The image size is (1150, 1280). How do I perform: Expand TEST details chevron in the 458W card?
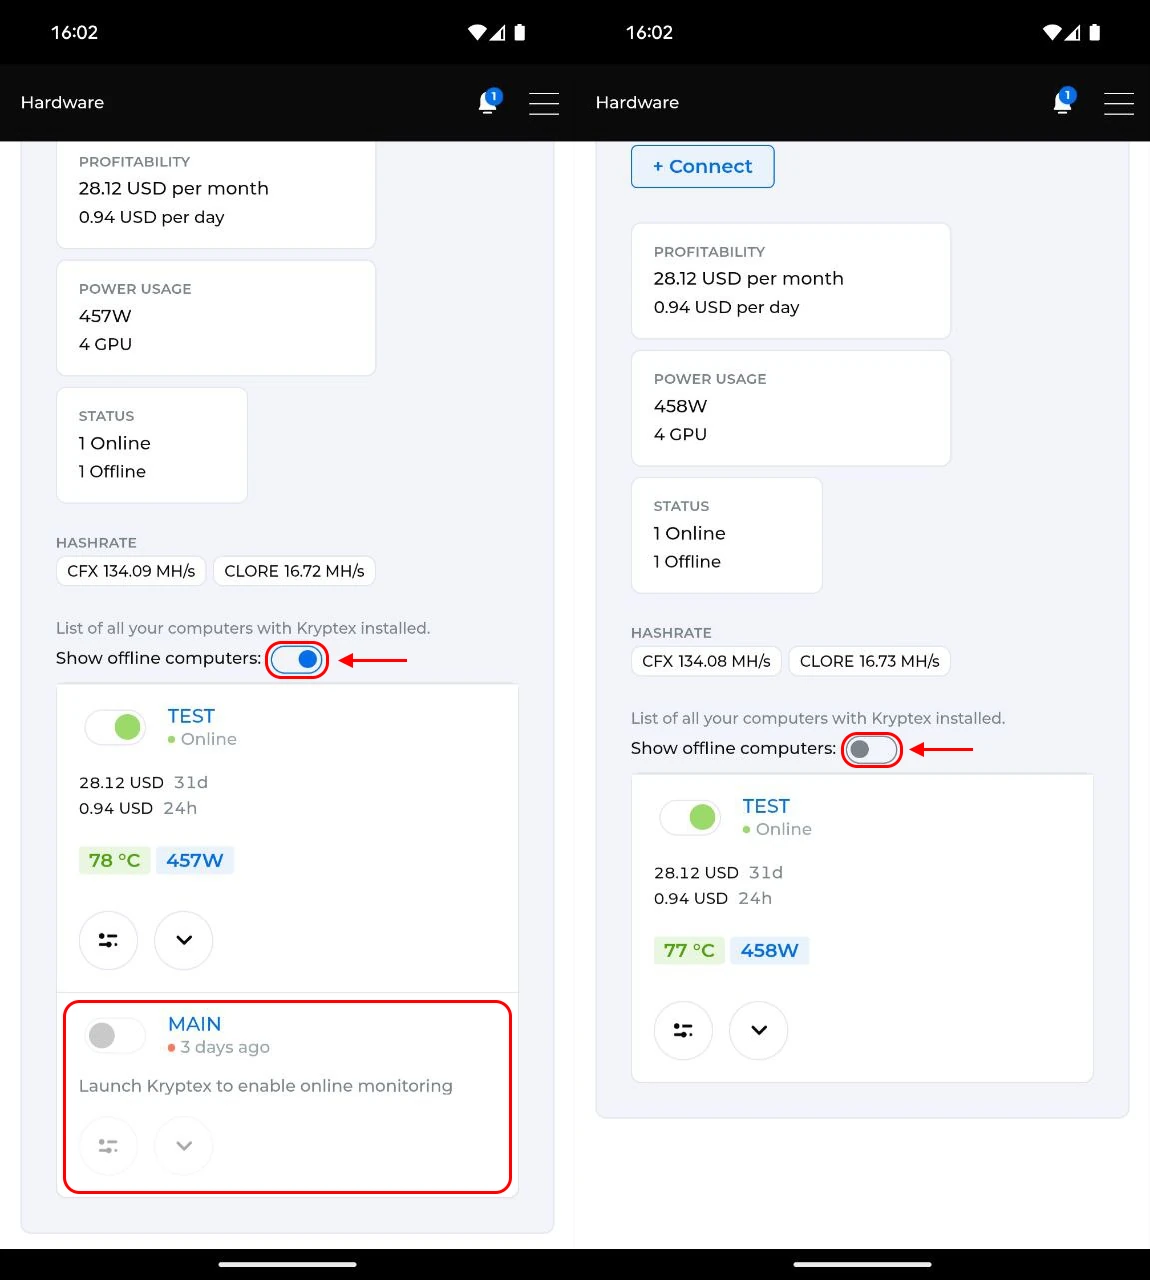click(759, 1030)
